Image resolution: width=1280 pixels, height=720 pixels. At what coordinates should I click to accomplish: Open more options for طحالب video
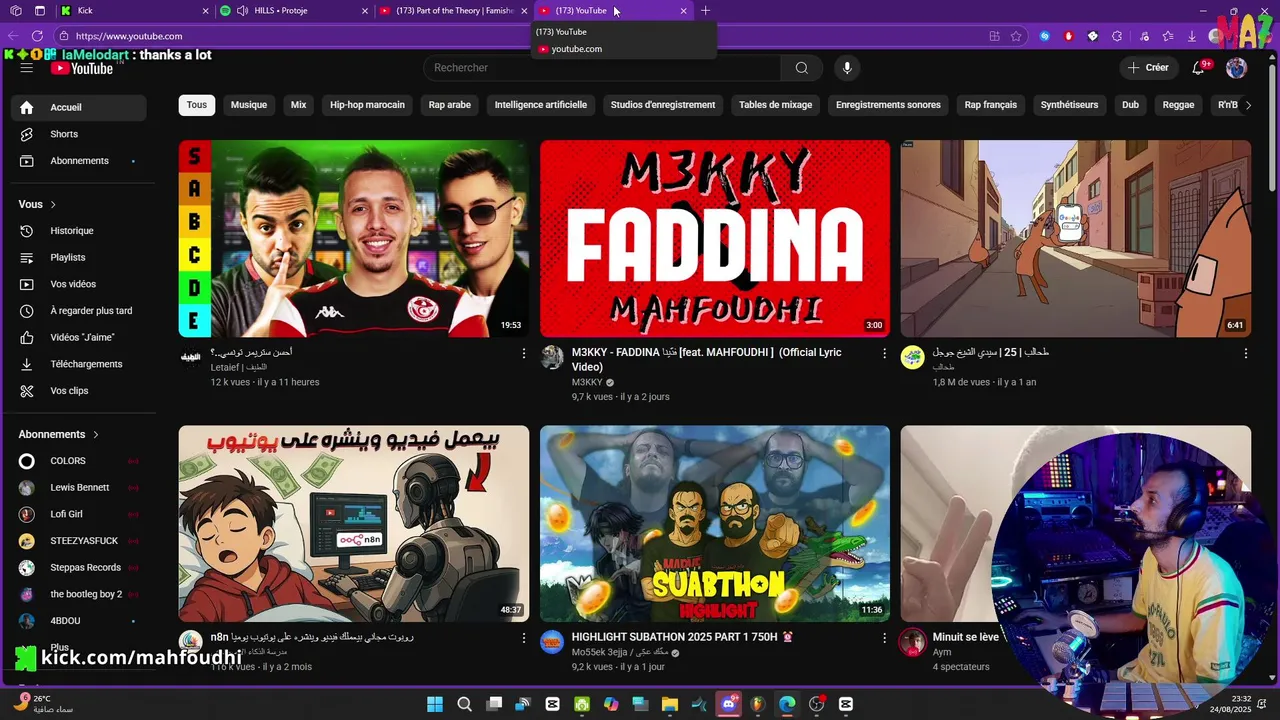1245,353
